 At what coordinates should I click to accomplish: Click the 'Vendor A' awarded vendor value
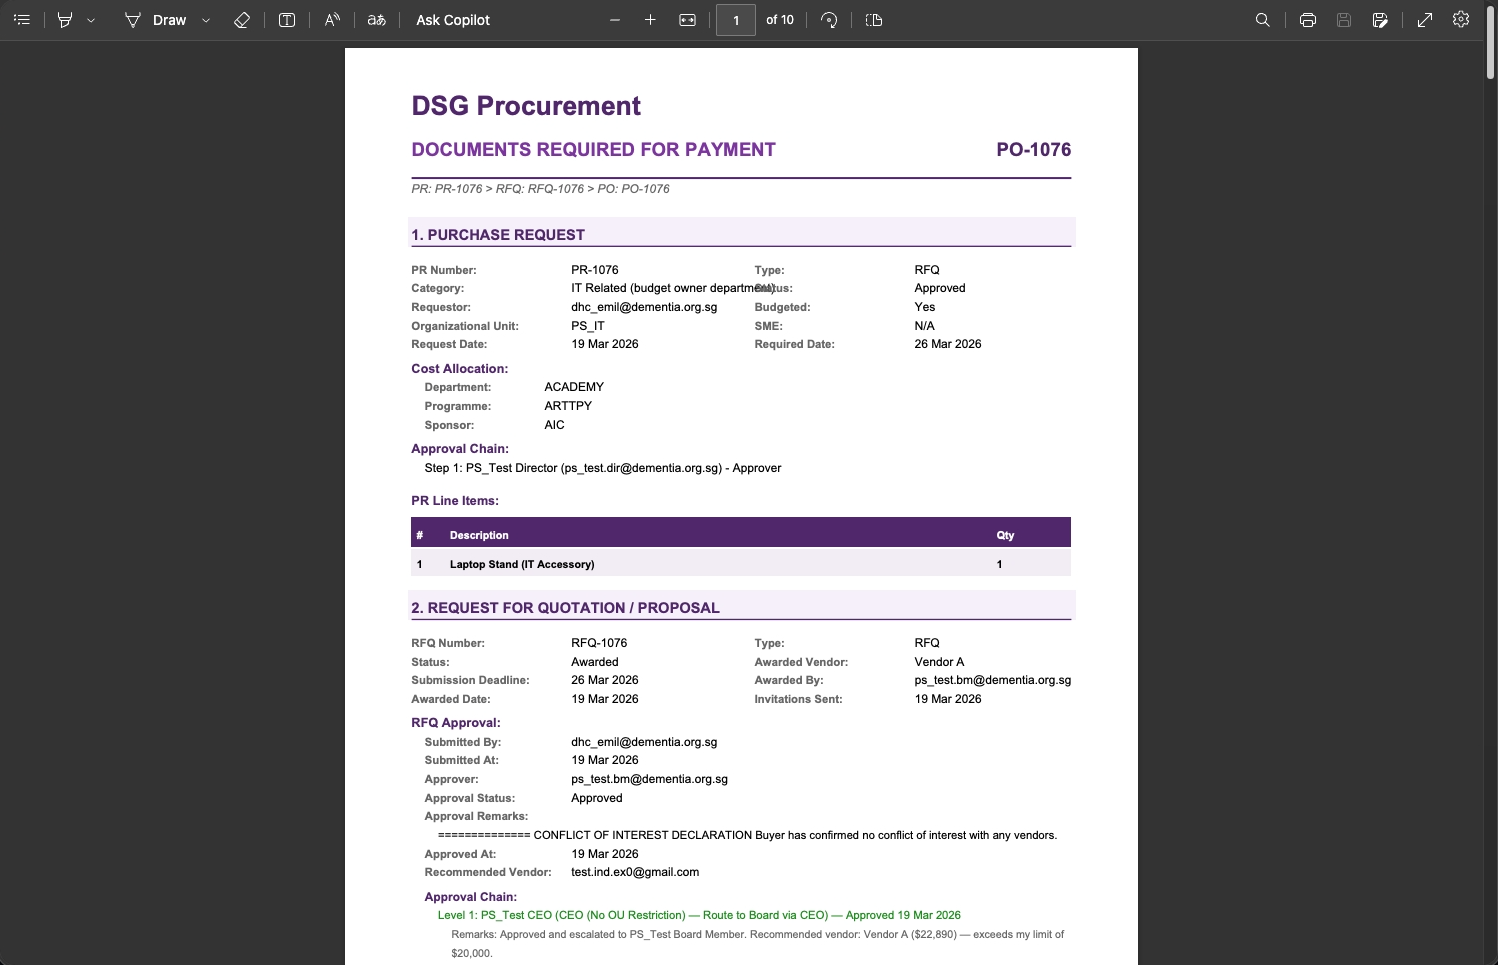[x=939, y=662]
